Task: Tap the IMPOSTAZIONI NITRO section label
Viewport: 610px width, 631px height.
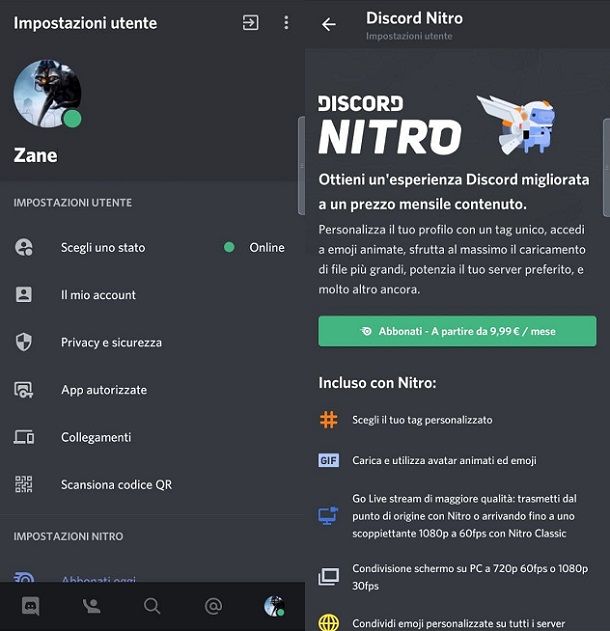Action: point(68,536)
